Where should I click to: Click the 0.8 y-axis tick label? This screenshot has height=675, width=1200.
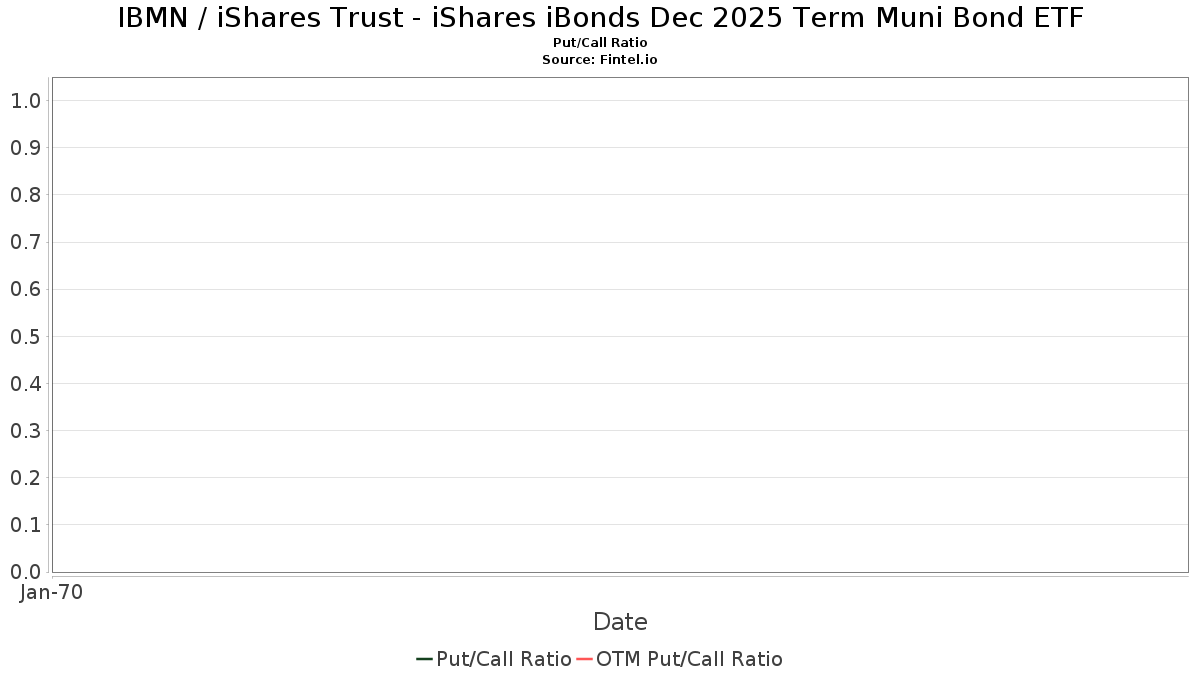[25, 194]
